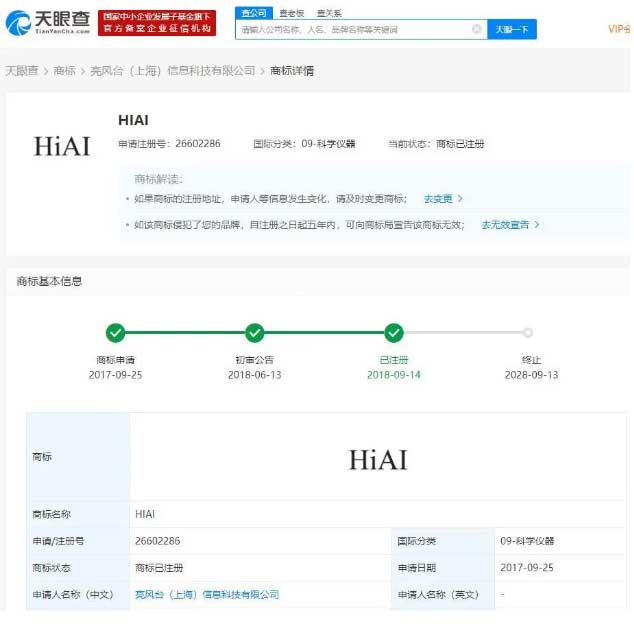Viewport: 634px width, 631px height.
Task: Open the 商标 breadcrumb link
Action: [x=64, y=71]
